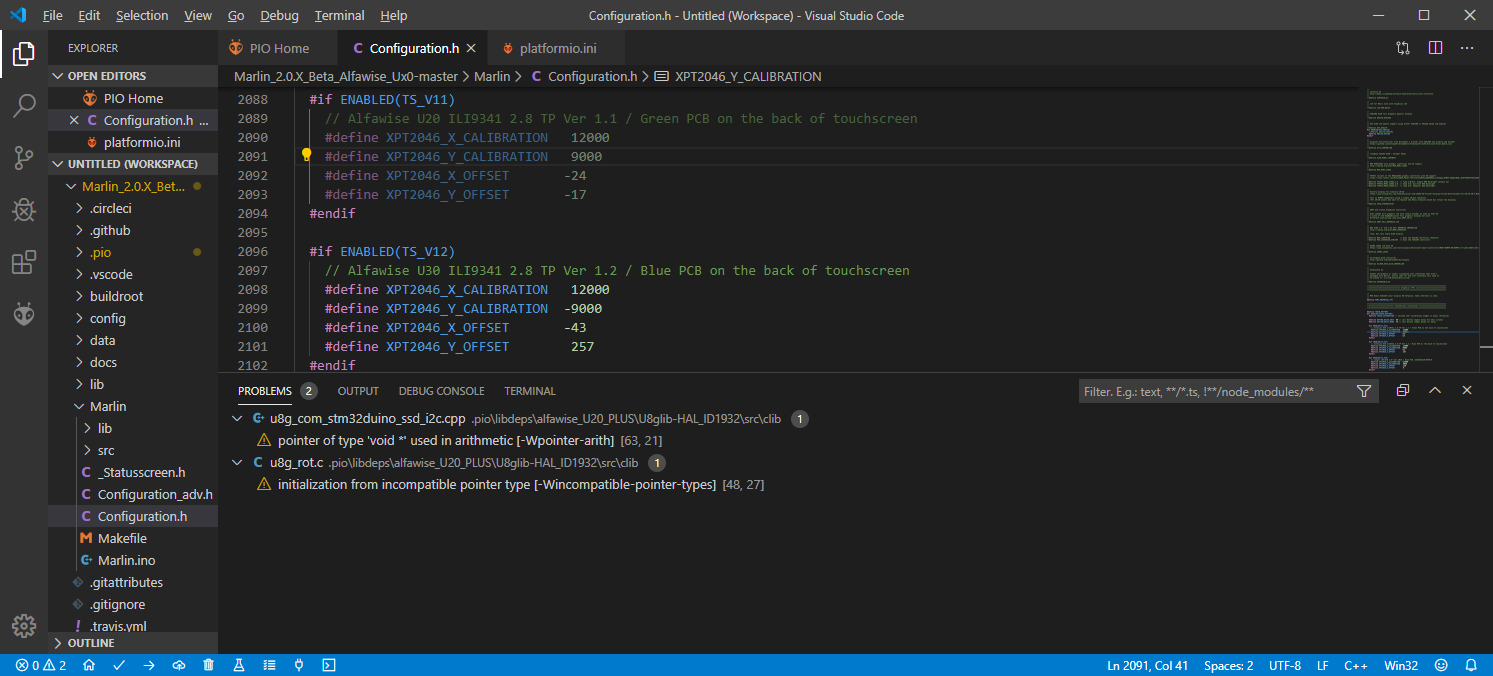The width and height of the screenshot is (1493, 676).
Task: Click the PlatformIO Upload arrow in status bar
Action: coord(149,665)
